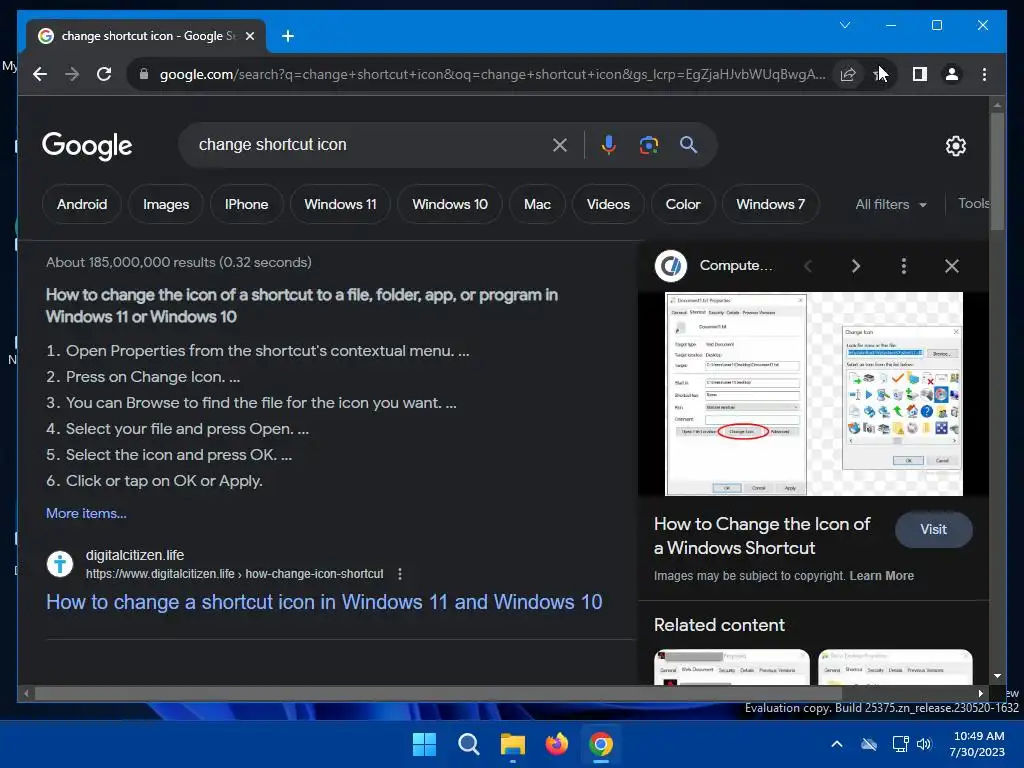Click the featured snippet heading
The image size is (1024, 768).
pyautogui.click(x=302, y=306)
